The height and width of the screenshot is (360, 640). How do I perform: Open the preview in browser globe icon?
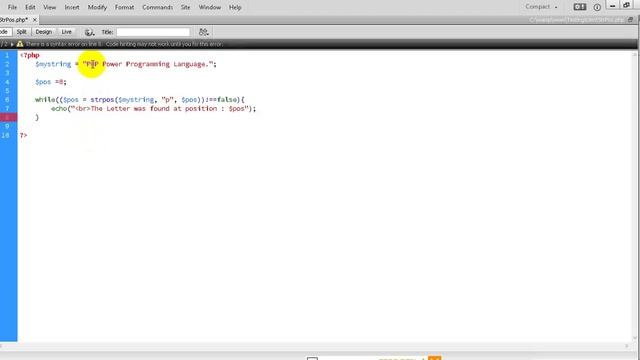point(89,32)
